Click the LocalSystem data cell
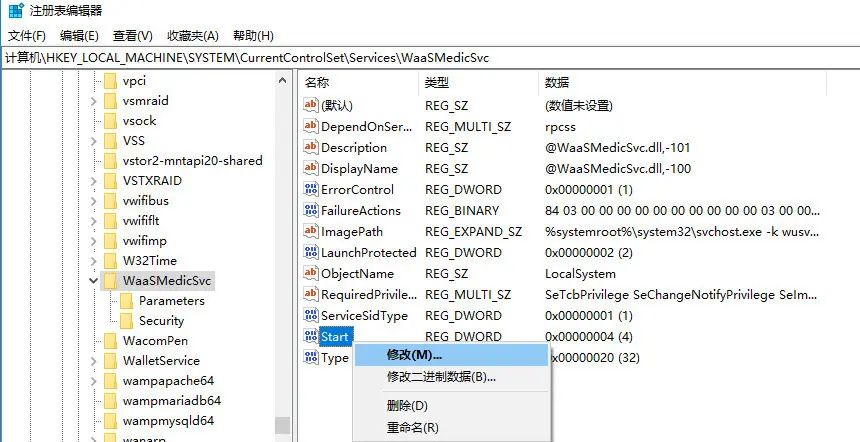 (x=580, y=274)
